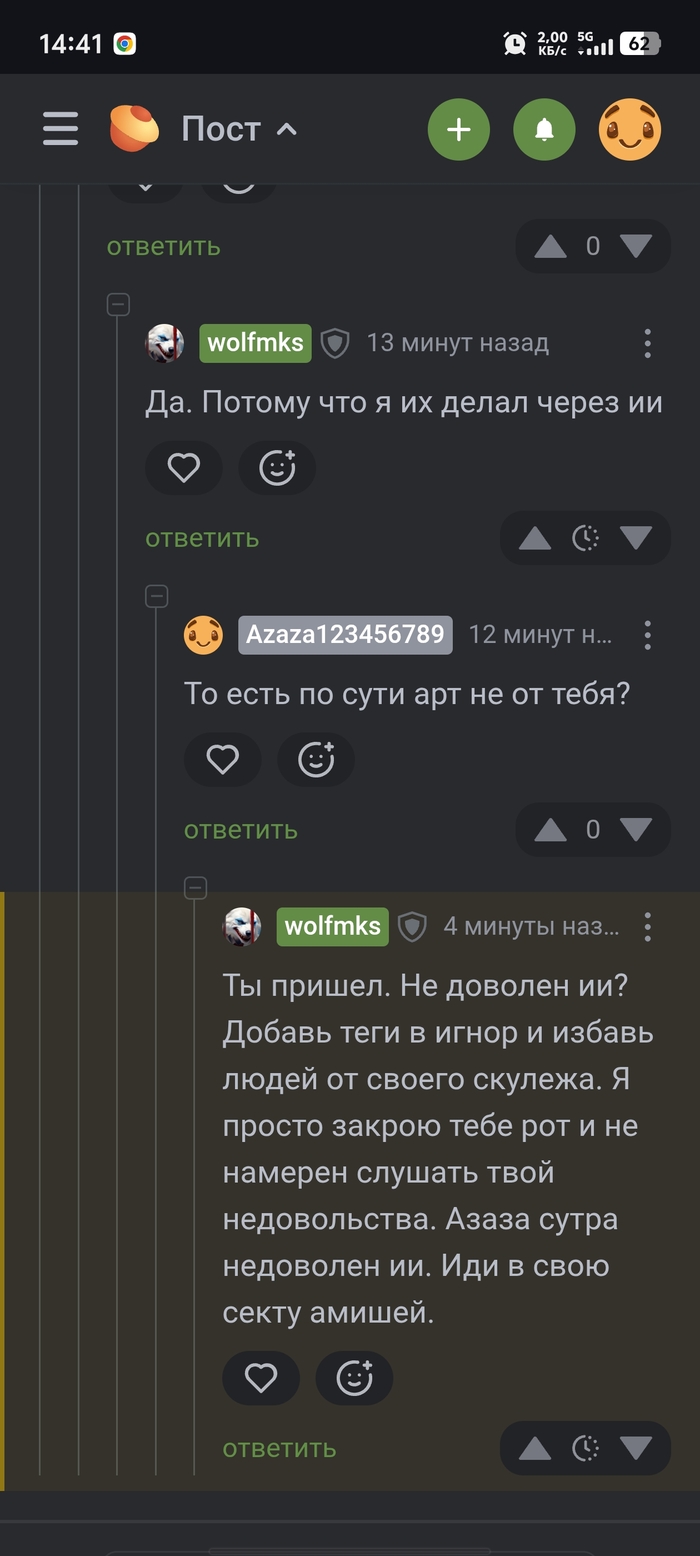Open notifications bell
Screen dimensions: 700x1556
(x=544, y=129)
